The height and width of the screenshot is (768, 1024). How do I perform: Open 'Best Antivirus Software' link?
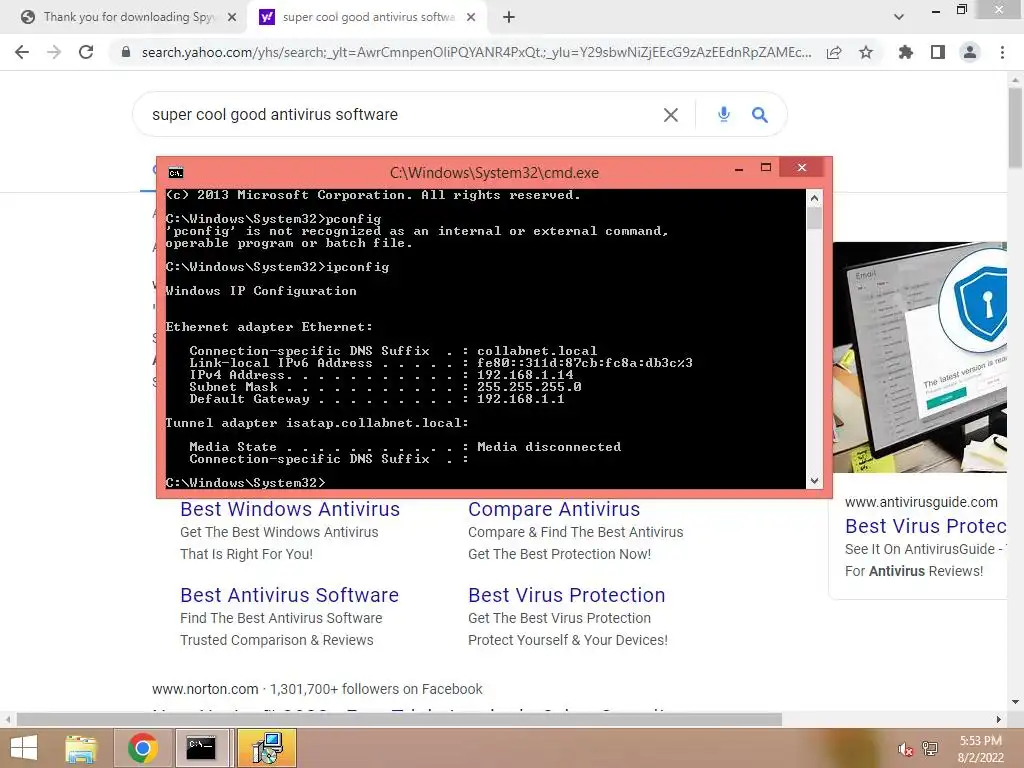point(289,595)
